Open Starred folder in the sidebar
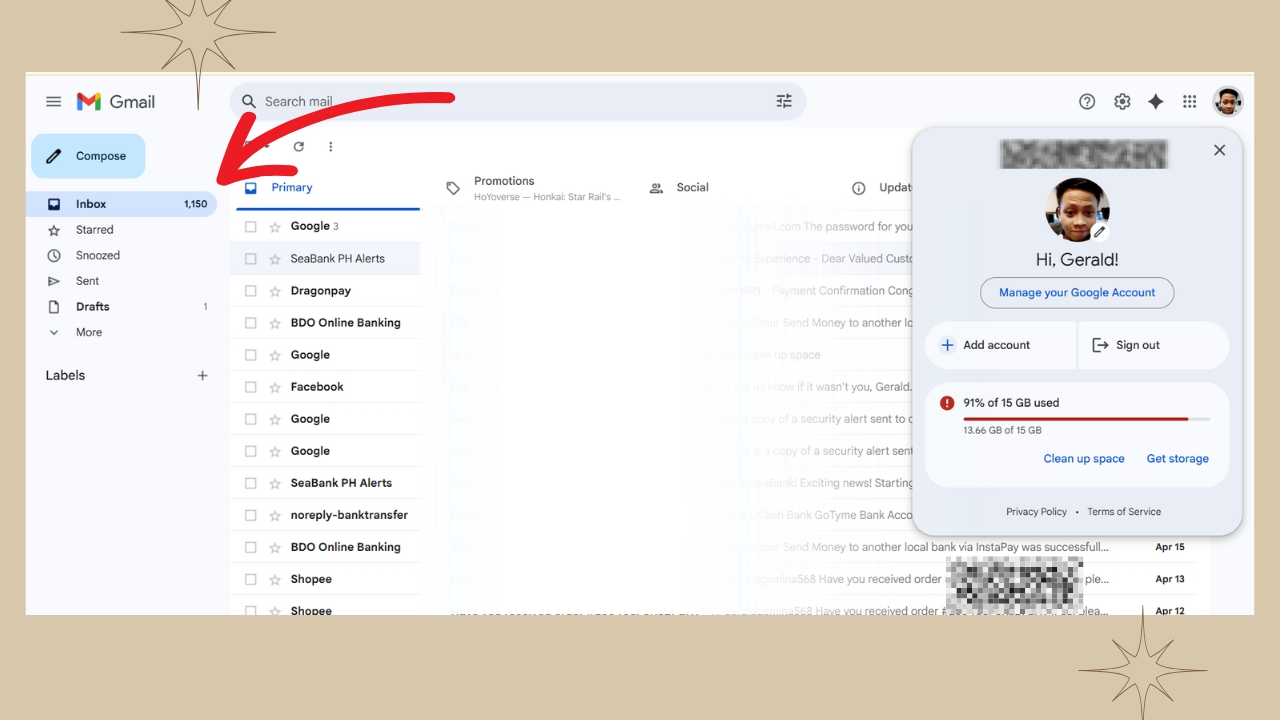Viewport: 1280px width, 720px height. pos(121,230)
